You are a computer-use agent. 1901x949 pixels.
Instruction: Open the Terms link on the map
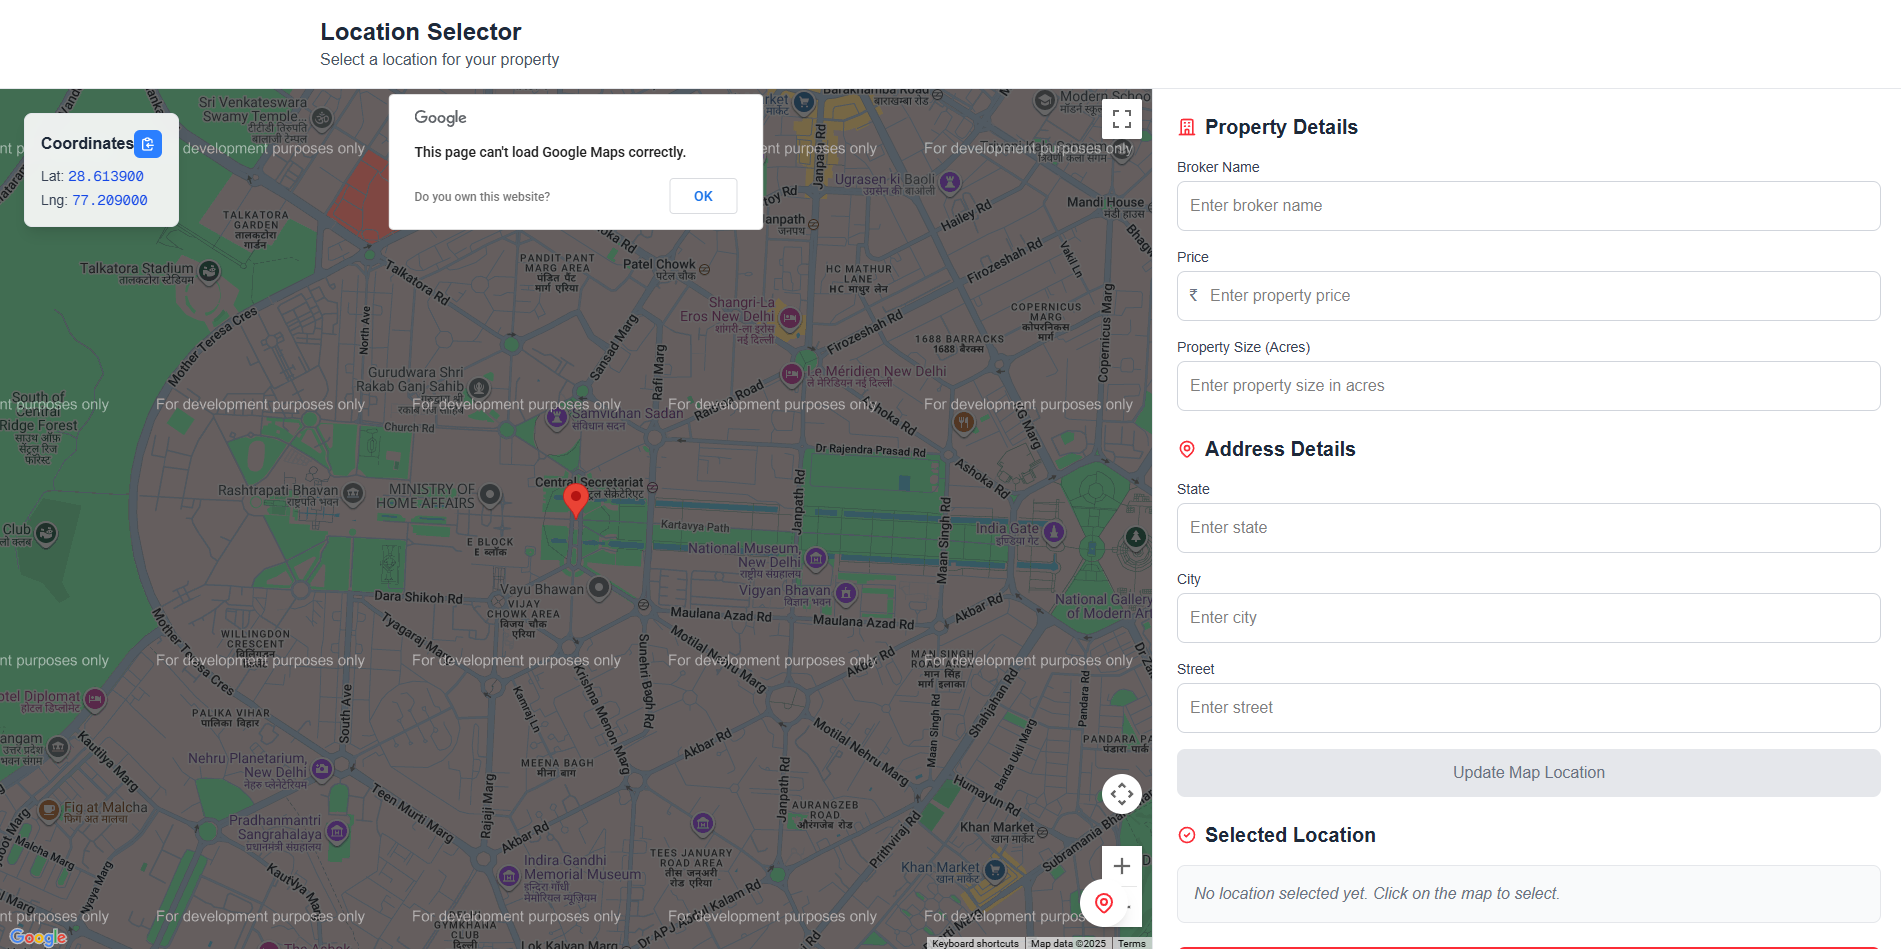click(x=1131, y=943)
